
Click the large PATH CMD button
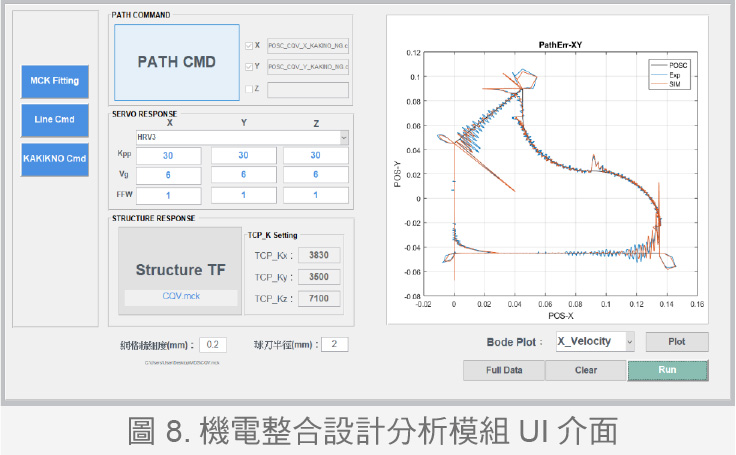point(176,62)
